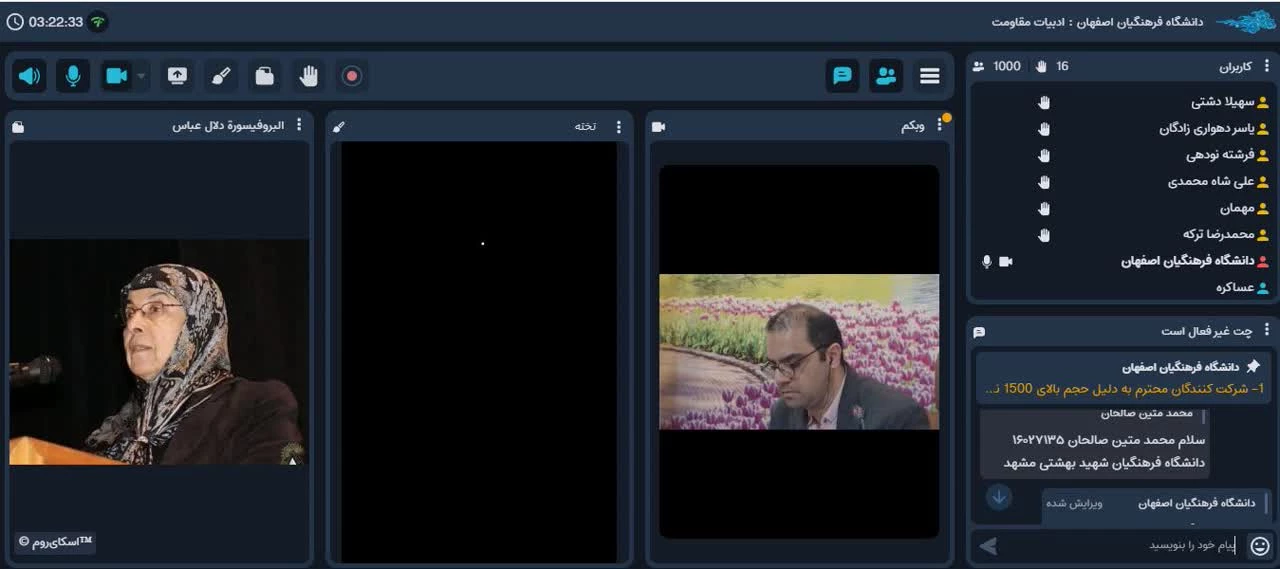The height and width of the screenshot is (569, 1280).
Task: Show the chat panel from the toolbar
Action: [843, 76]
